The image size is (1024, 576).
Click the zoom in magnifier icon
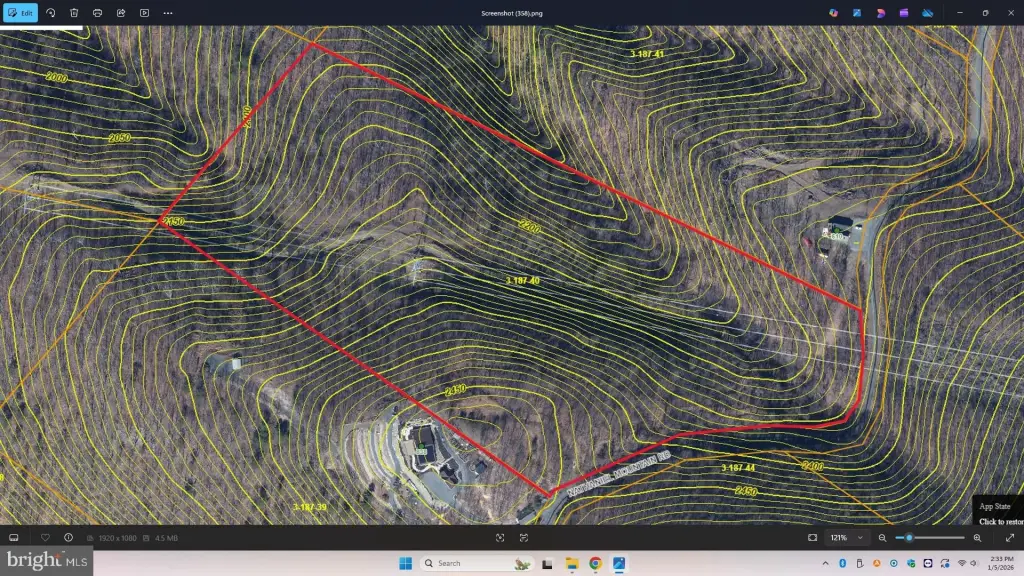[977, 537]
